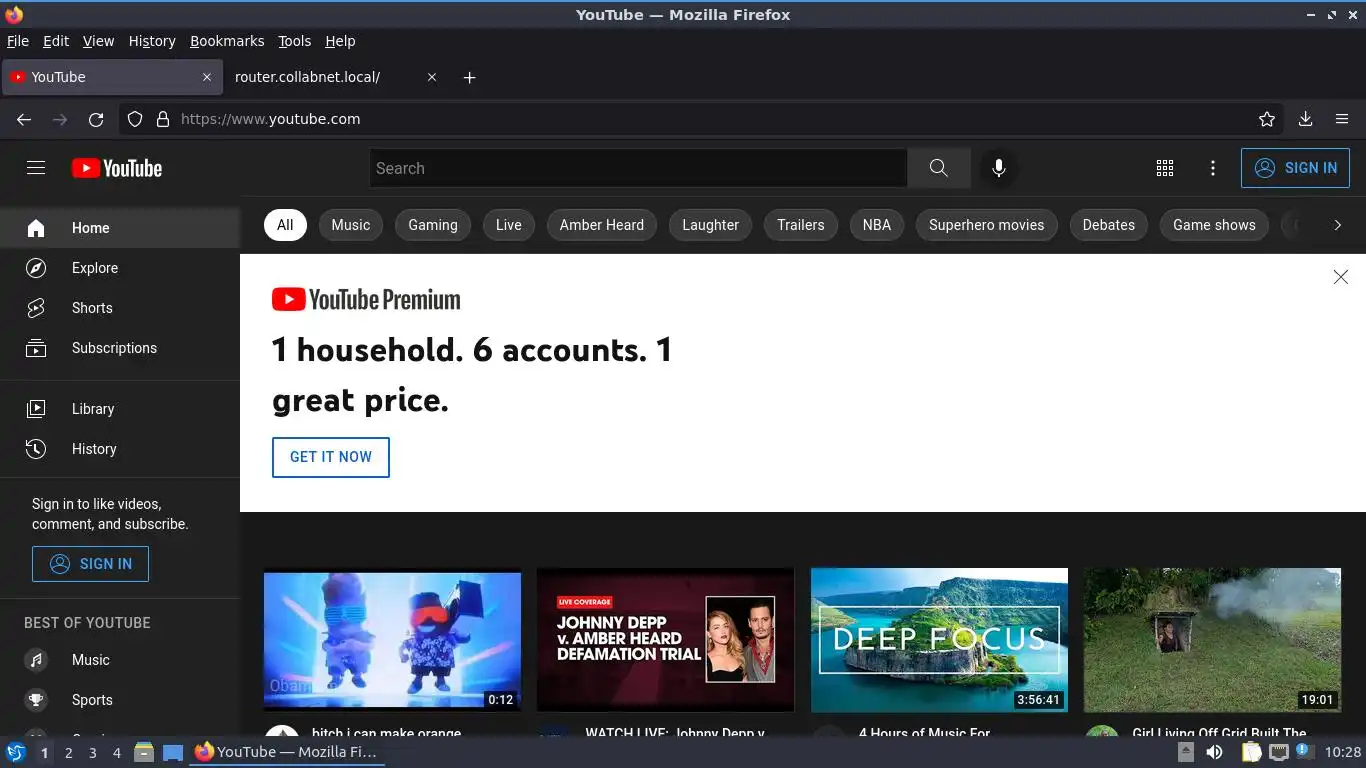The image size is (1366, 768).
Task: Open Firefox application hamburger menu
Action: [x=1342, y=119]
